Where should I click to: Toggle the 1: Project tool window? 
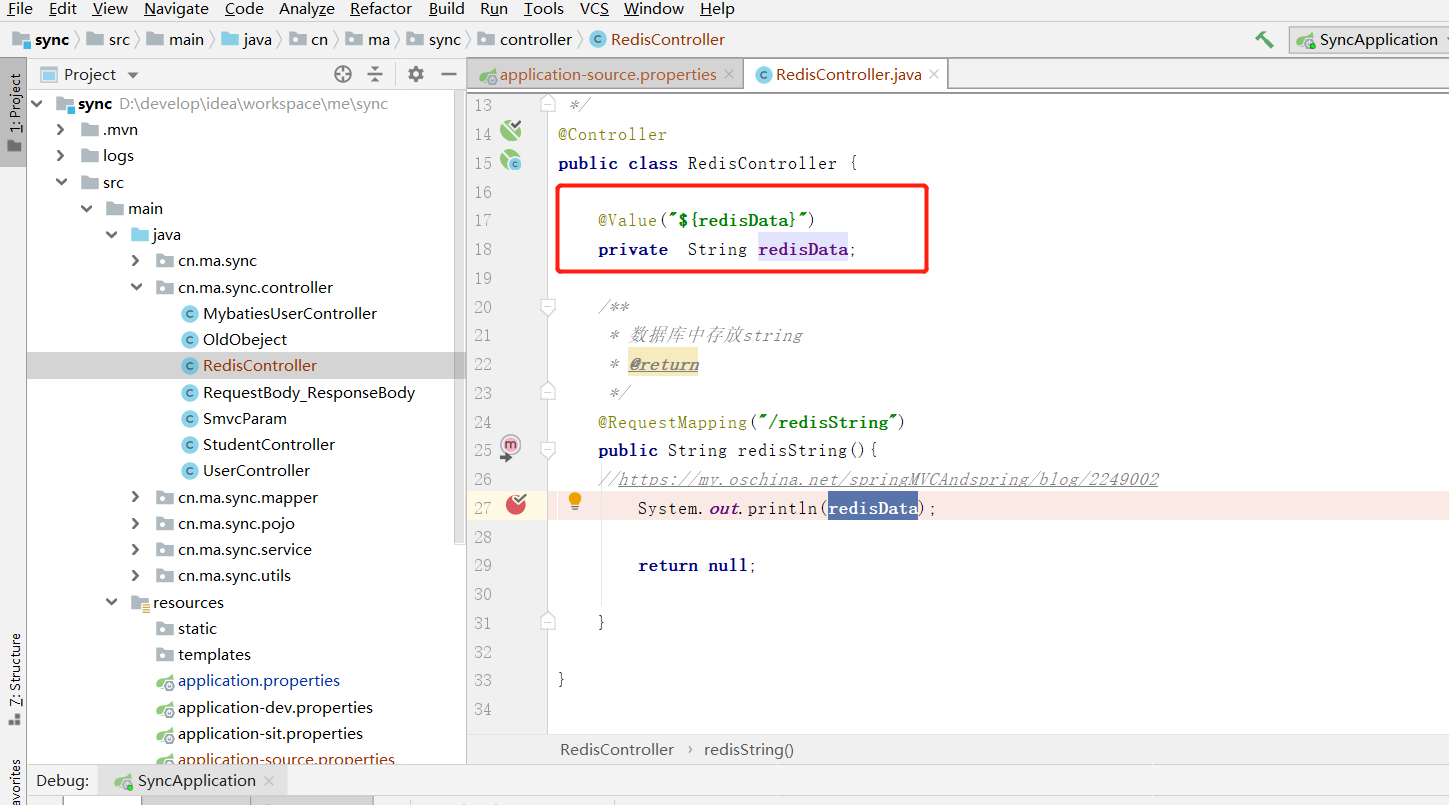pos(14,110)
